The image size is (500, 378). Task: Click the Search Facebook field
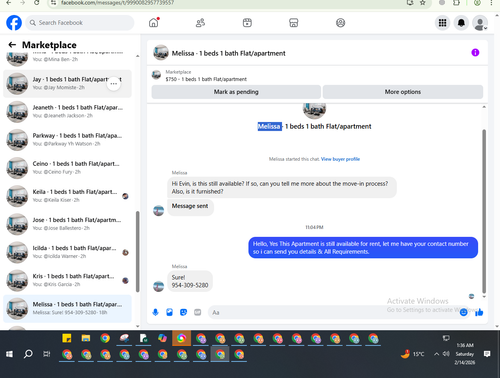(x=80, y=23)
